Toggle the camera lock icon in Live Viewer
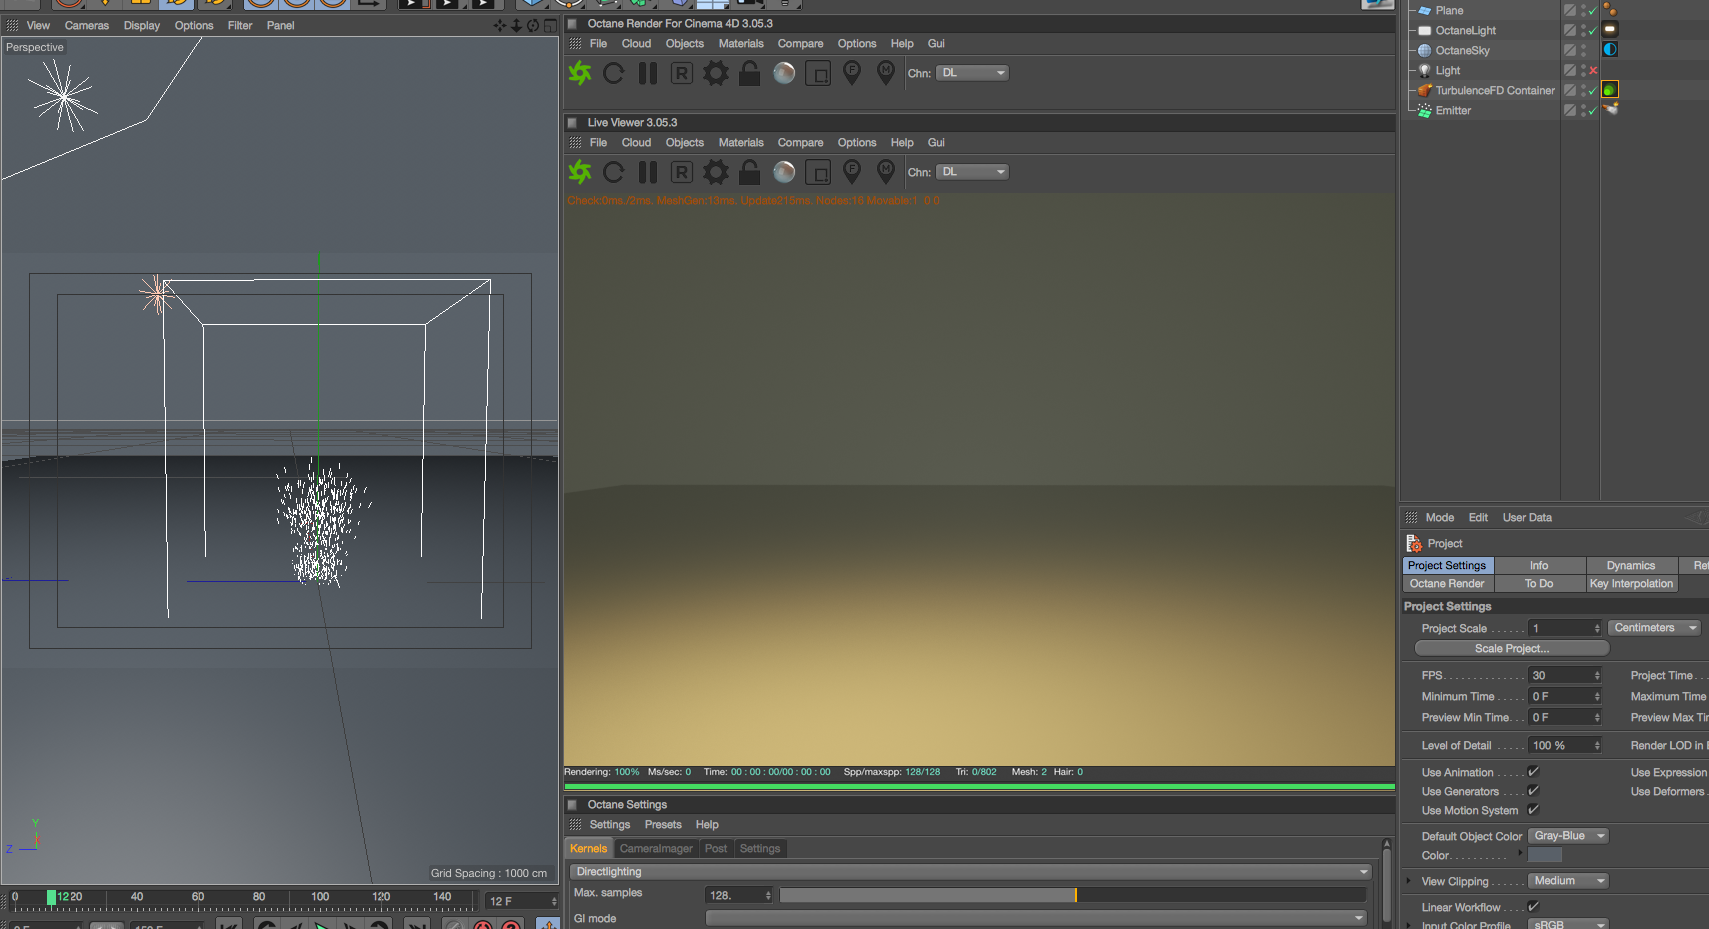Screen dimensions: 1709x929 pyautogui.click(x=750, y=172)
